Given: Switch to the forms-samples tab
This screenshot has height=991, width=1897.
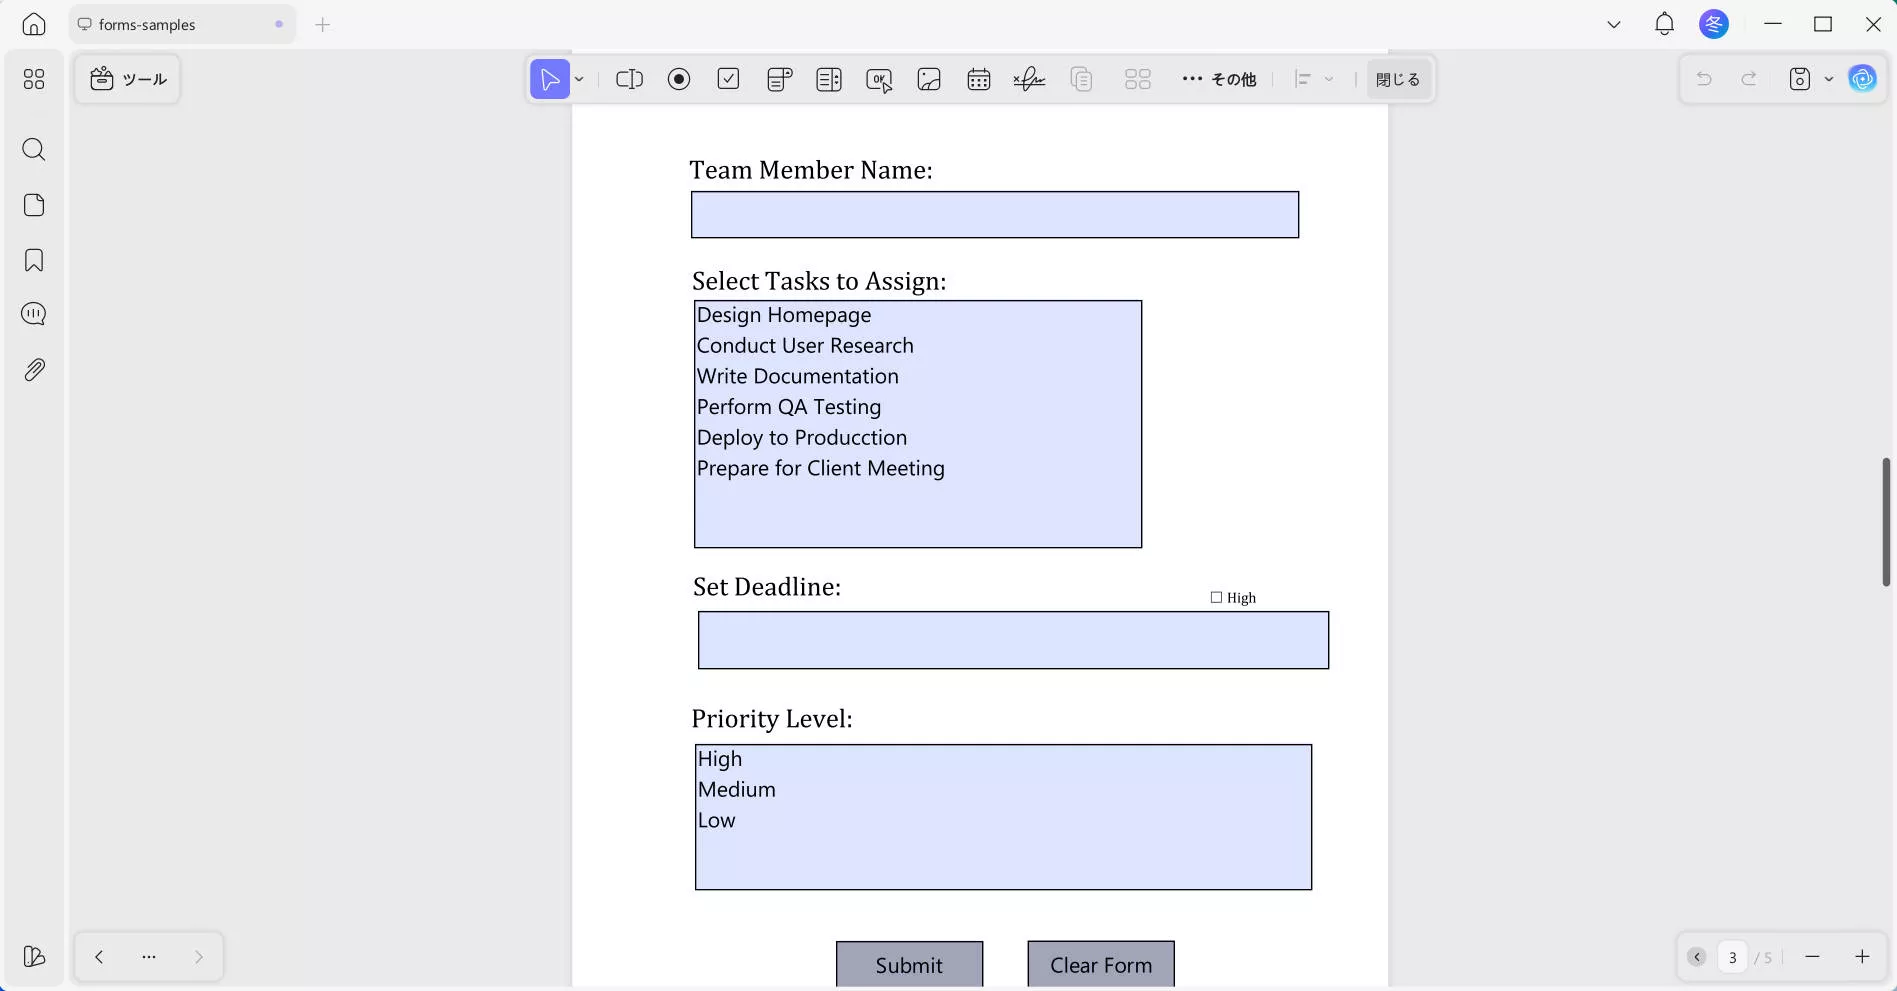Looking at the screenshot, I should [182, 25].
